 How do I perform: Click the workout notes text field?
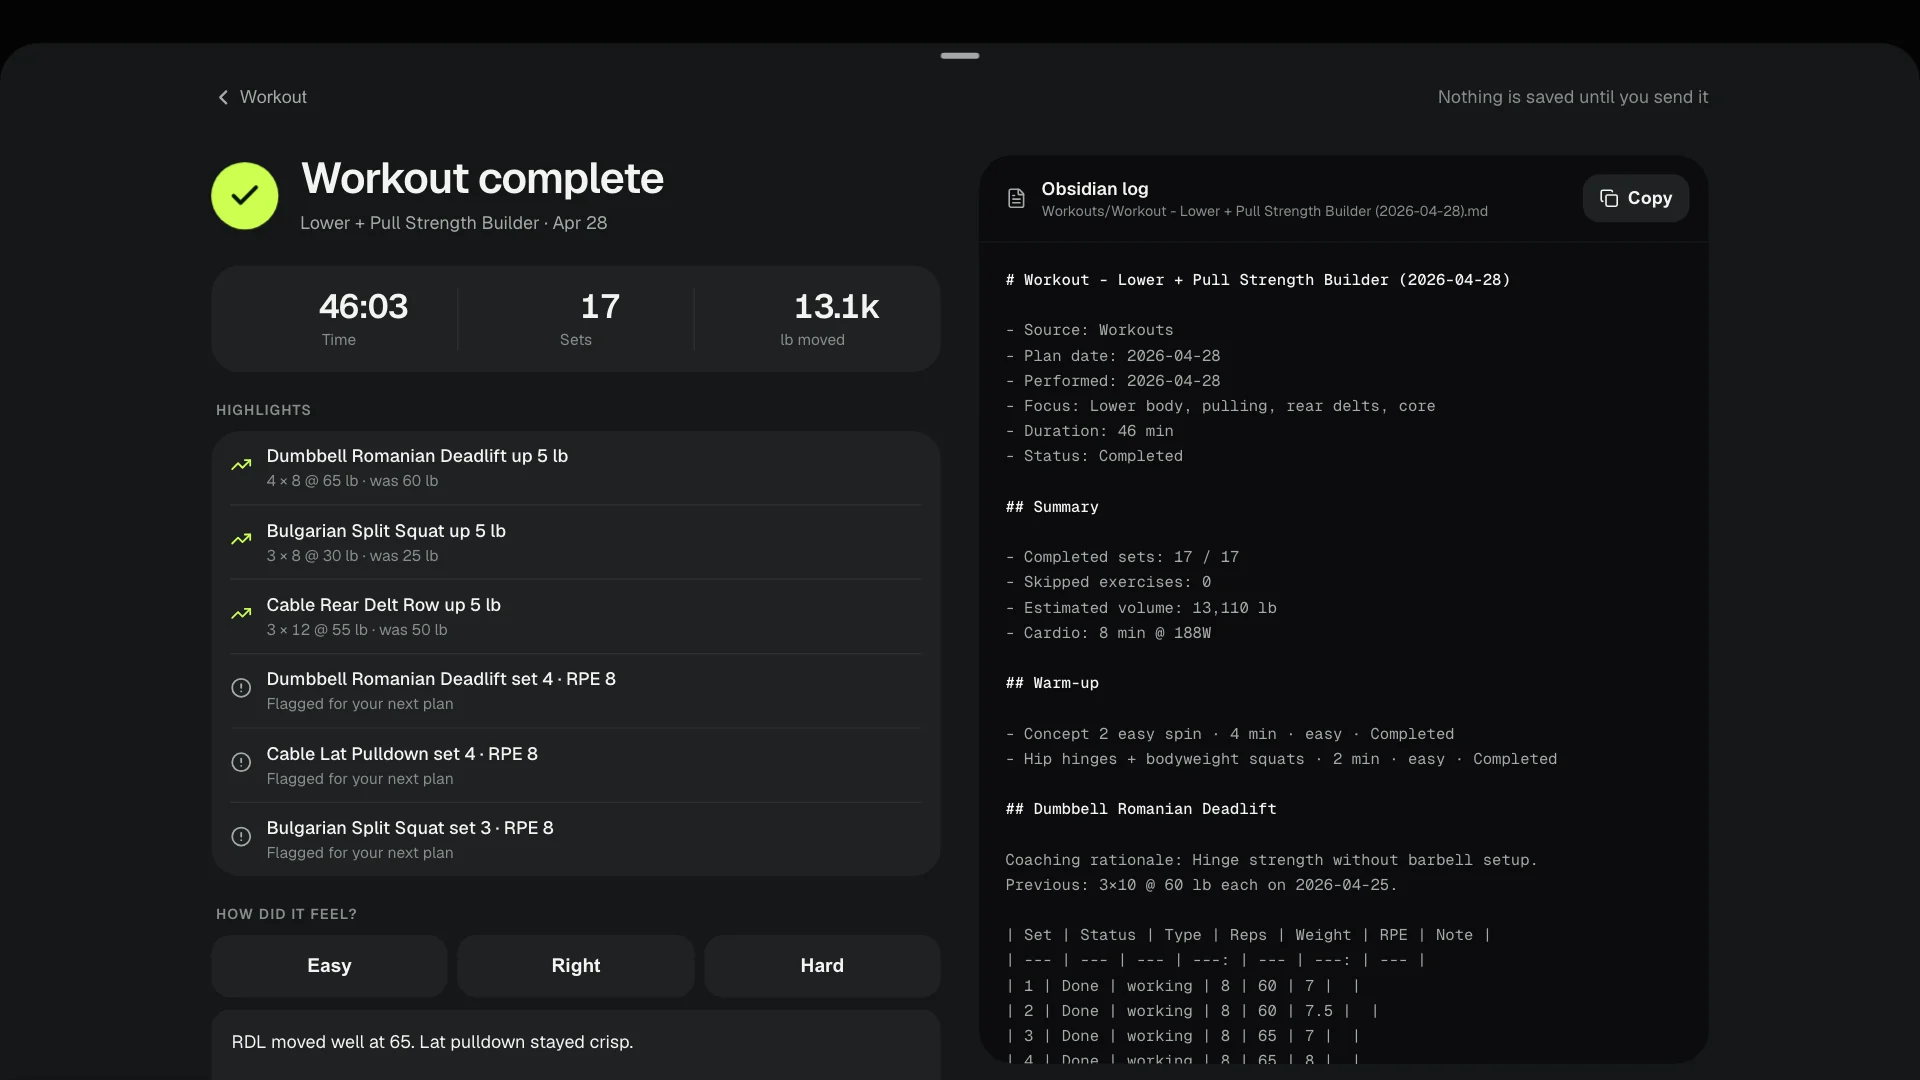tap(576, 1044)
